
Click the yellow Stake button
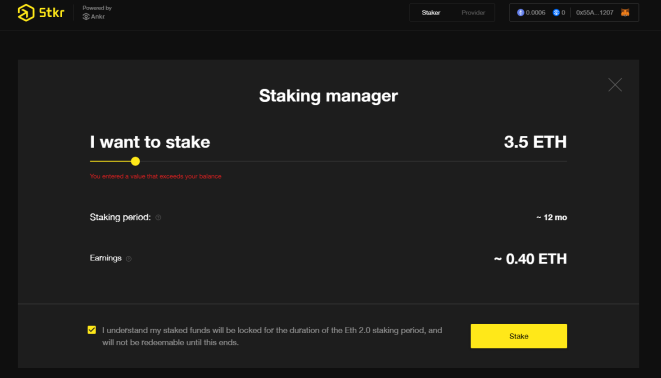[519, 336]
